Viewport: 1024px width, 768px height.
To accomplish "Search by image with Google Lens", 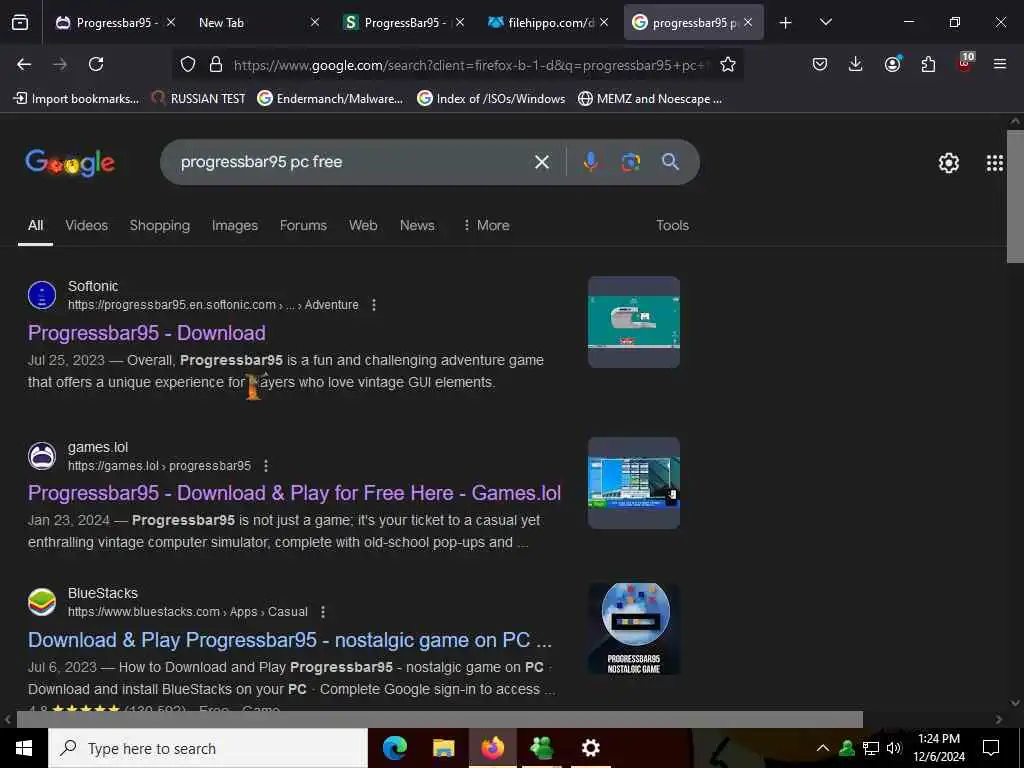I will pyautogui.click(x=630, y=162).
